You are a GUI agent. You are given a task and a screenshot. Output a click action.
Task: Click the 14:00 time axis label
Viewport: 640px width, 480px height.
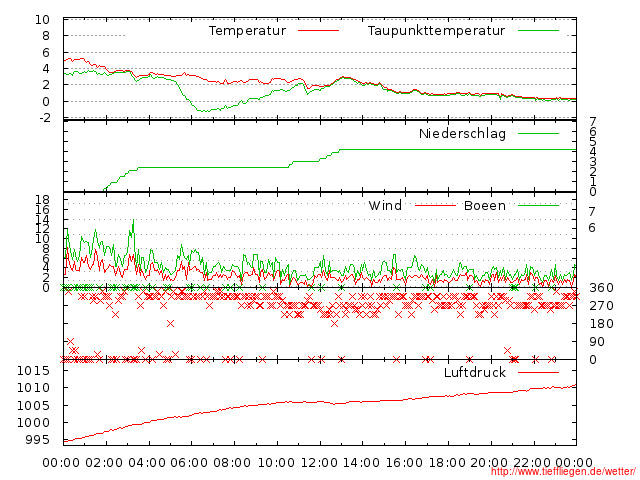tap(362, 463)
